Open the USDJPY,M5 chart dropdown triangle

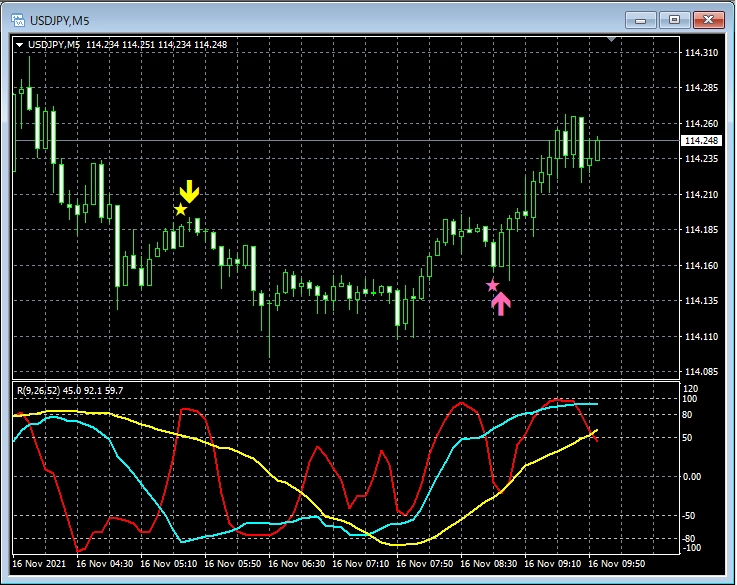tap(21, 45)
